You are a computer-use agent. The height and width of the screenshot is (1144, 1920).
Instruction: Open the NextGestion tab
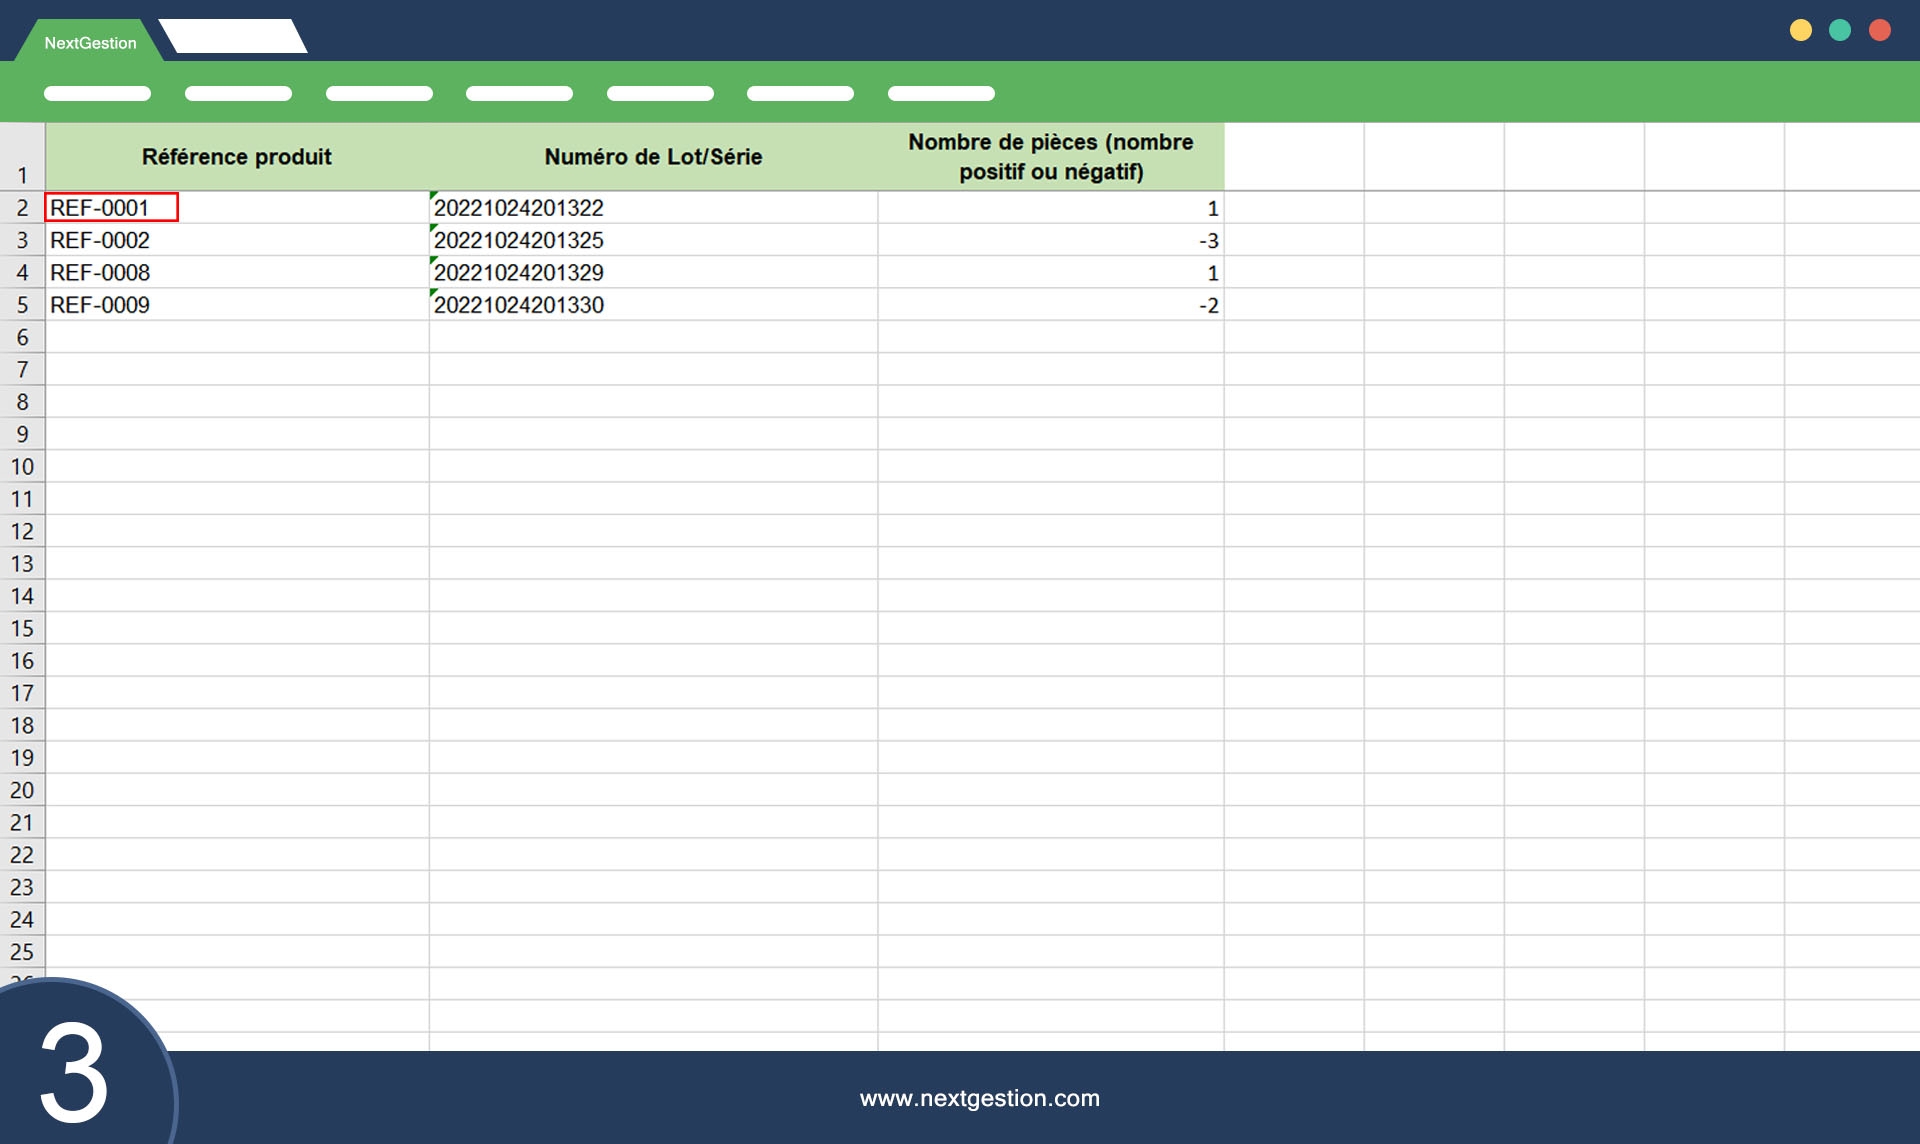point(90,43)
